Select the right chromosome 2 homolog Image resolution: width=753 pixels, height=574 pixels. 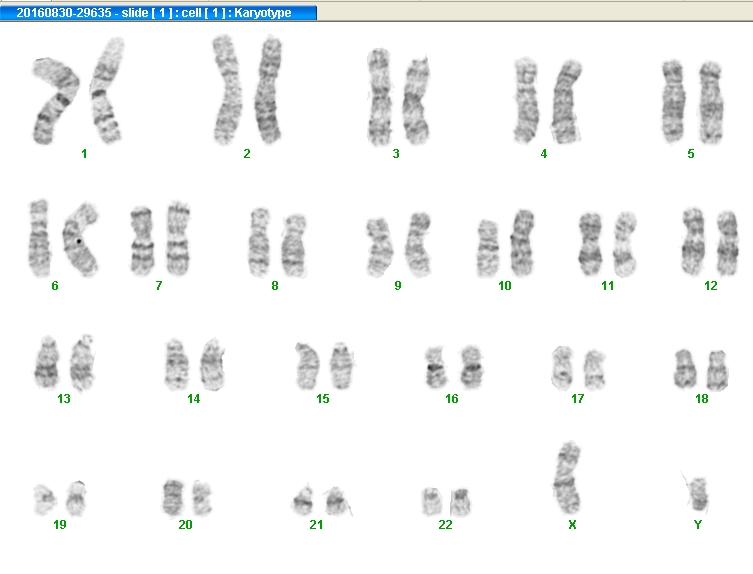coord(269,90)
